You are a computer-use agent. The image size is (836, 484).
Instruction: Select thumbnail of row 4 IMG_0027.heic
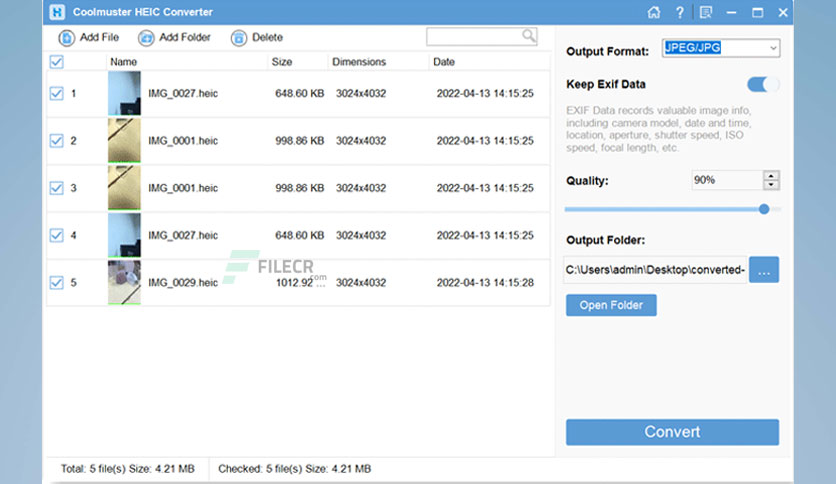[x=124, y=235]
